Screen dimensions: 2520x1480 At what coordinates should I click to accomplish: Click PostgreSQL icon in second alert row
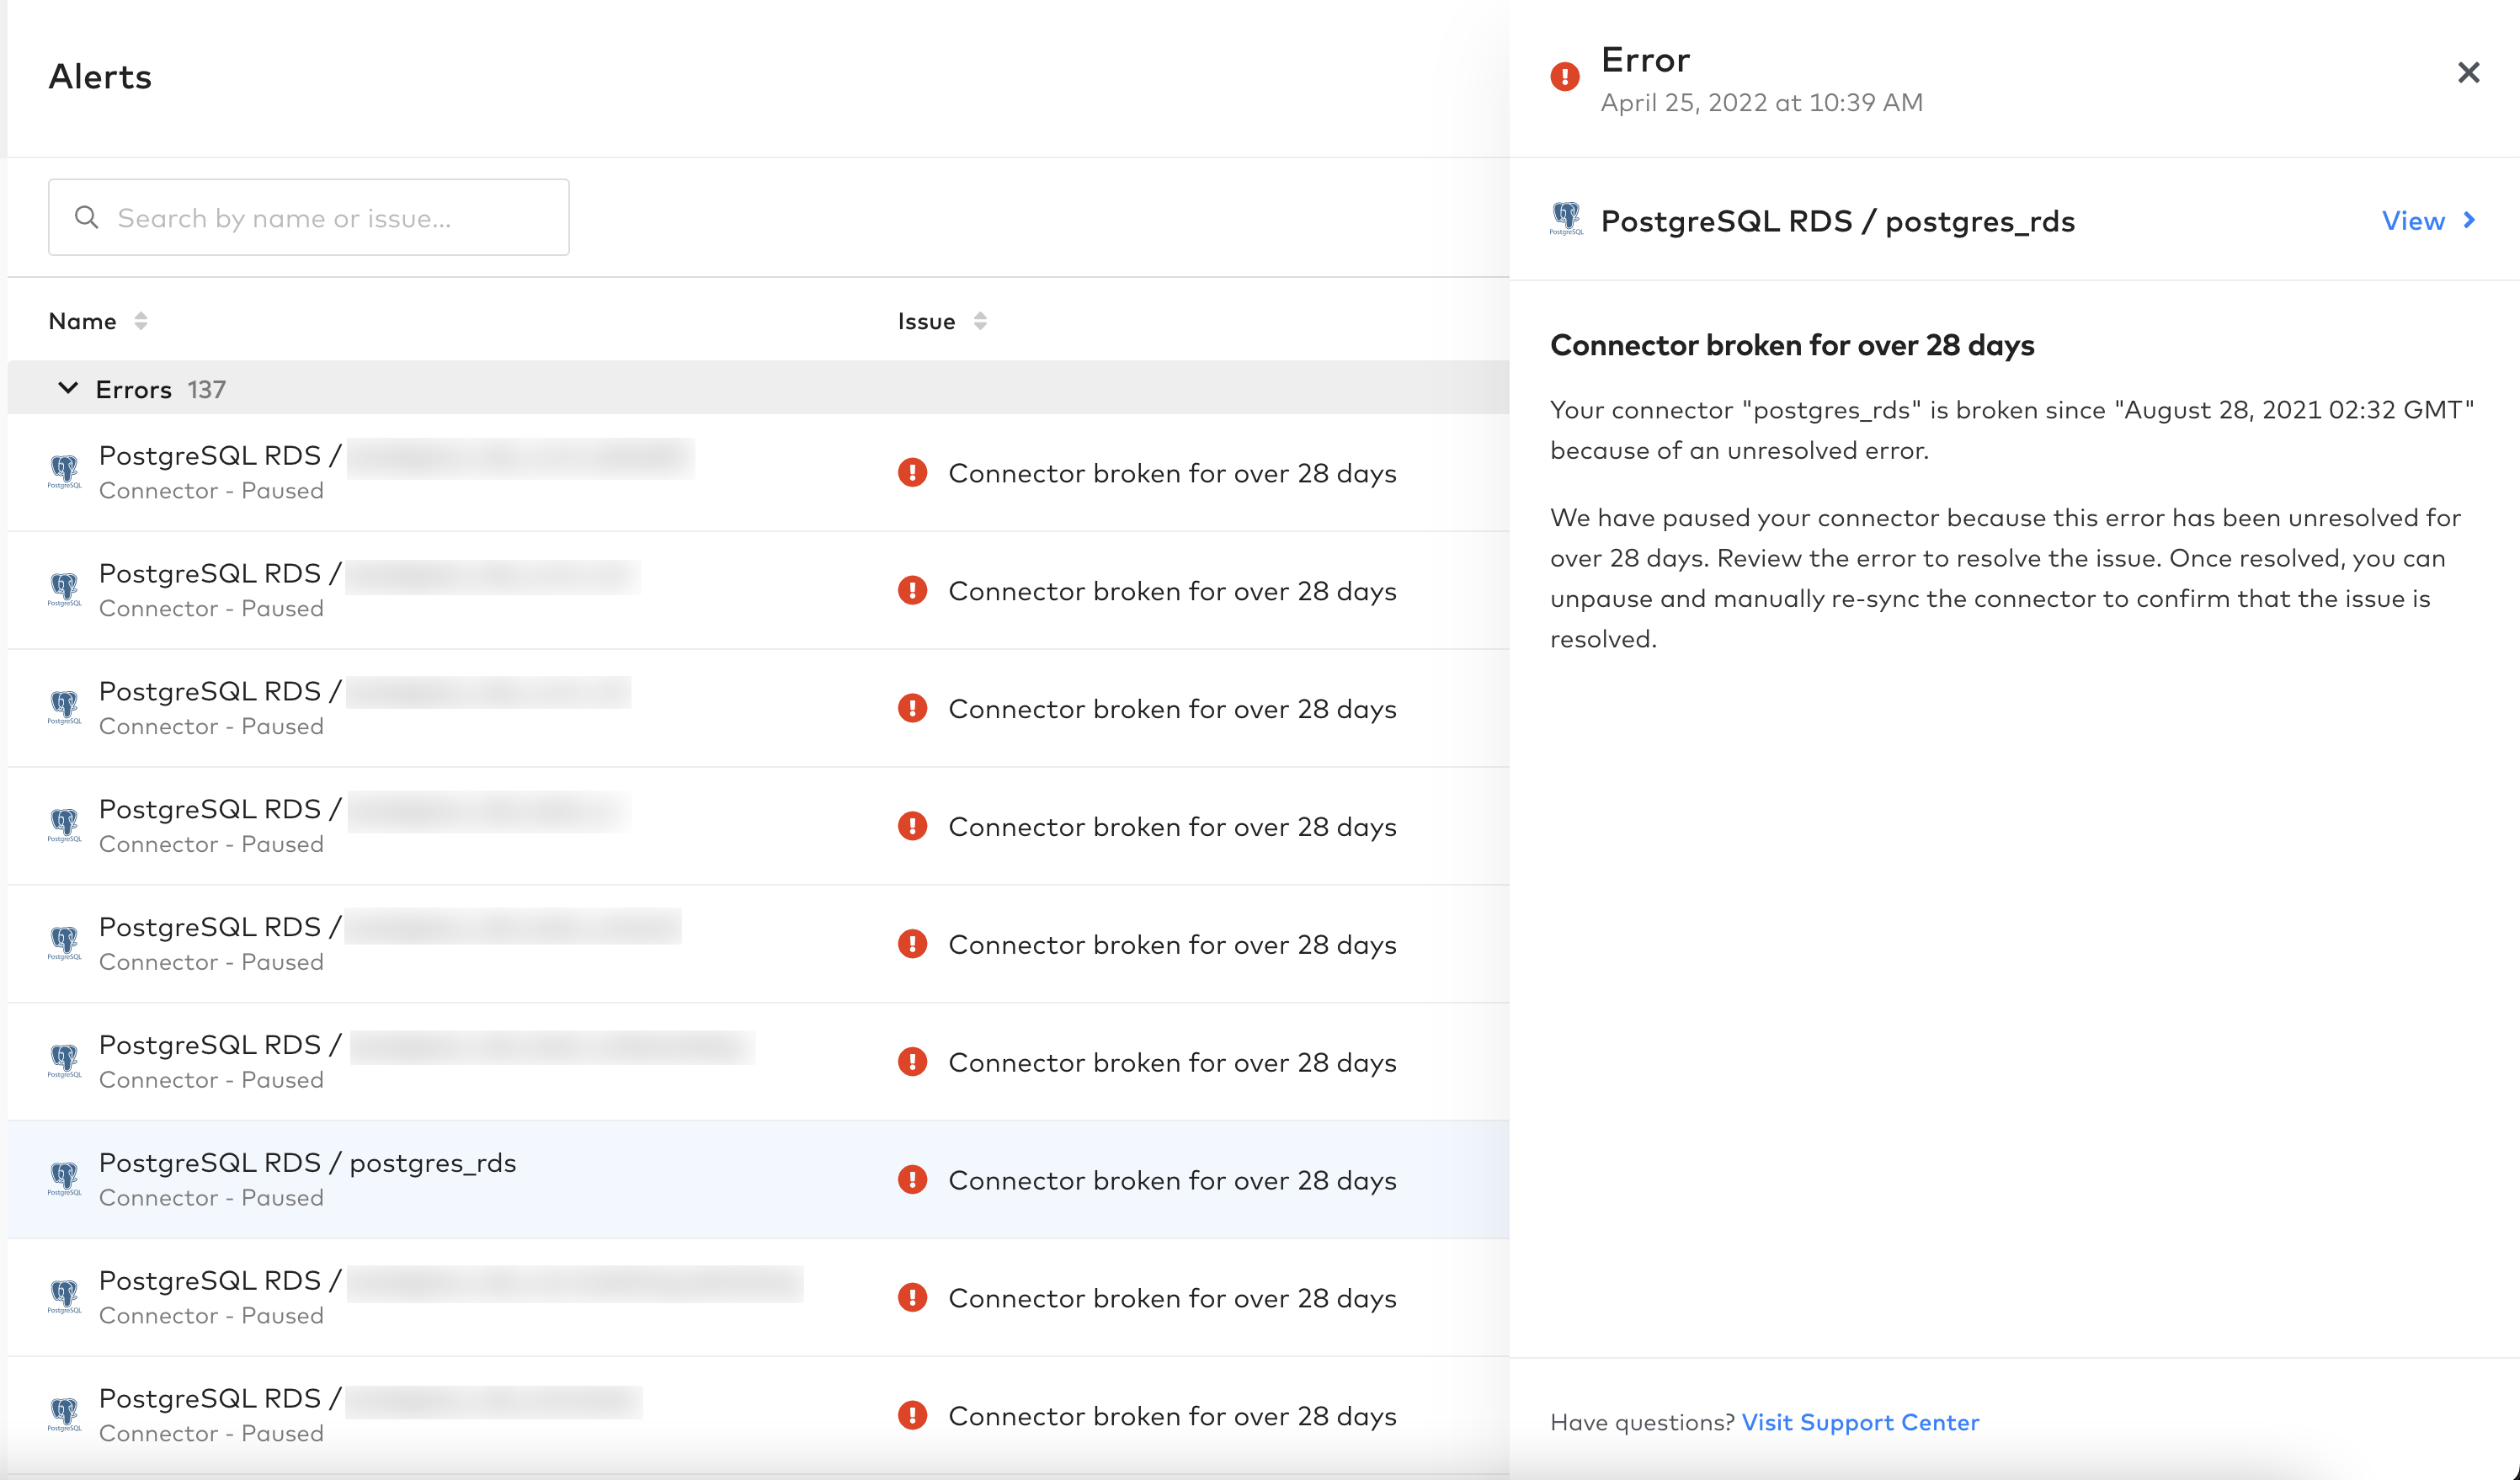(65, 589)
